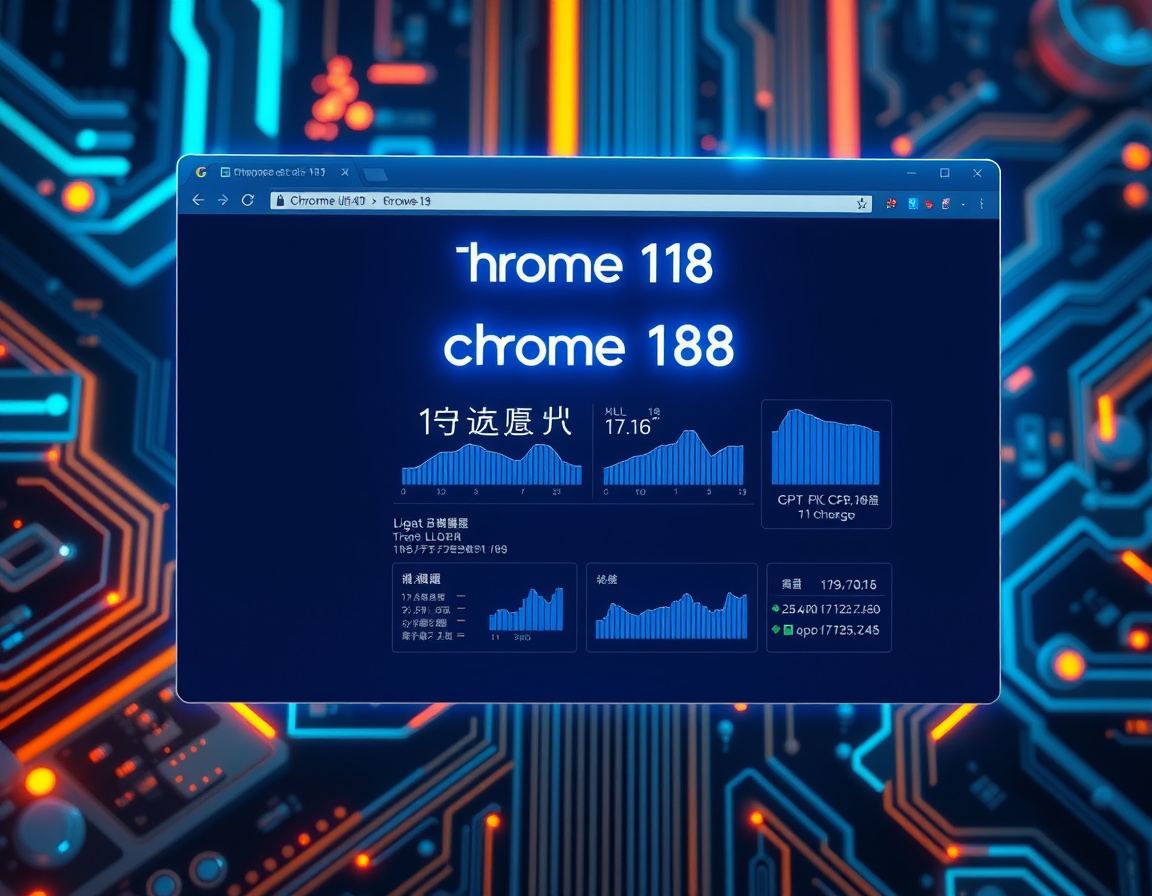Open the small dropdown arrow beside the extensions

click(x=963, y=205)
